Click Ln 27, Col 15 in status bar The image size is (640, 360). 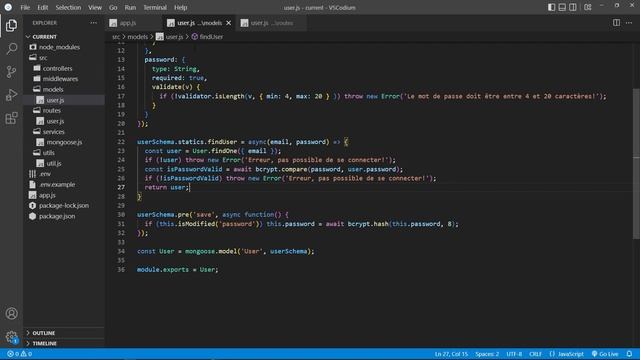point(451,354)
